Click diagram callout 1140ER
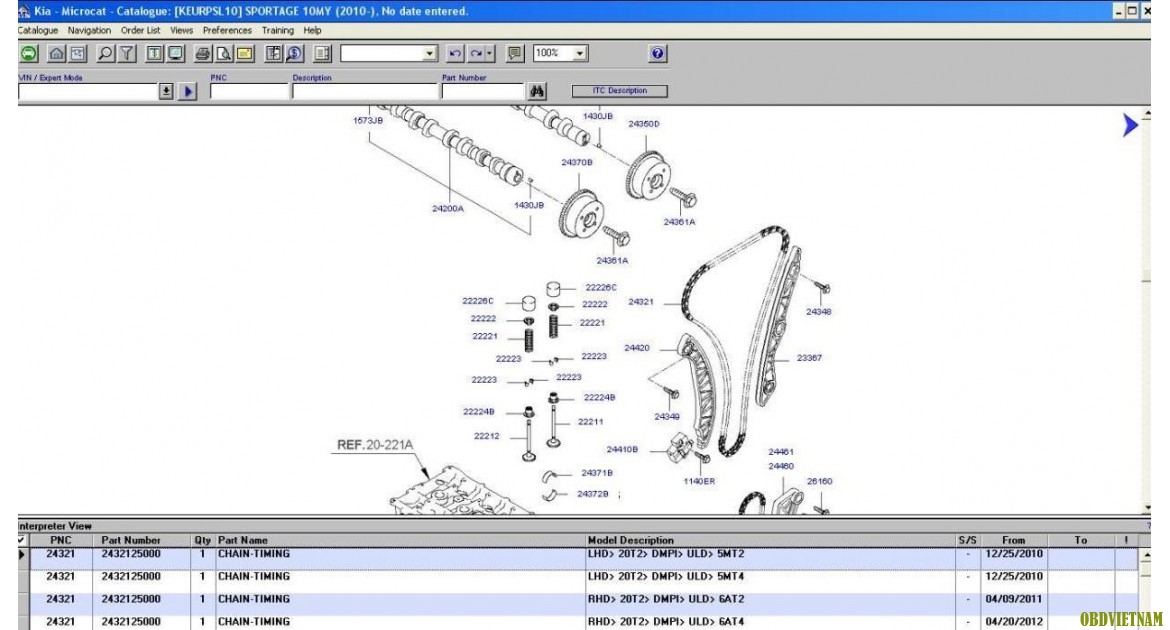 [x=699, y=481]
